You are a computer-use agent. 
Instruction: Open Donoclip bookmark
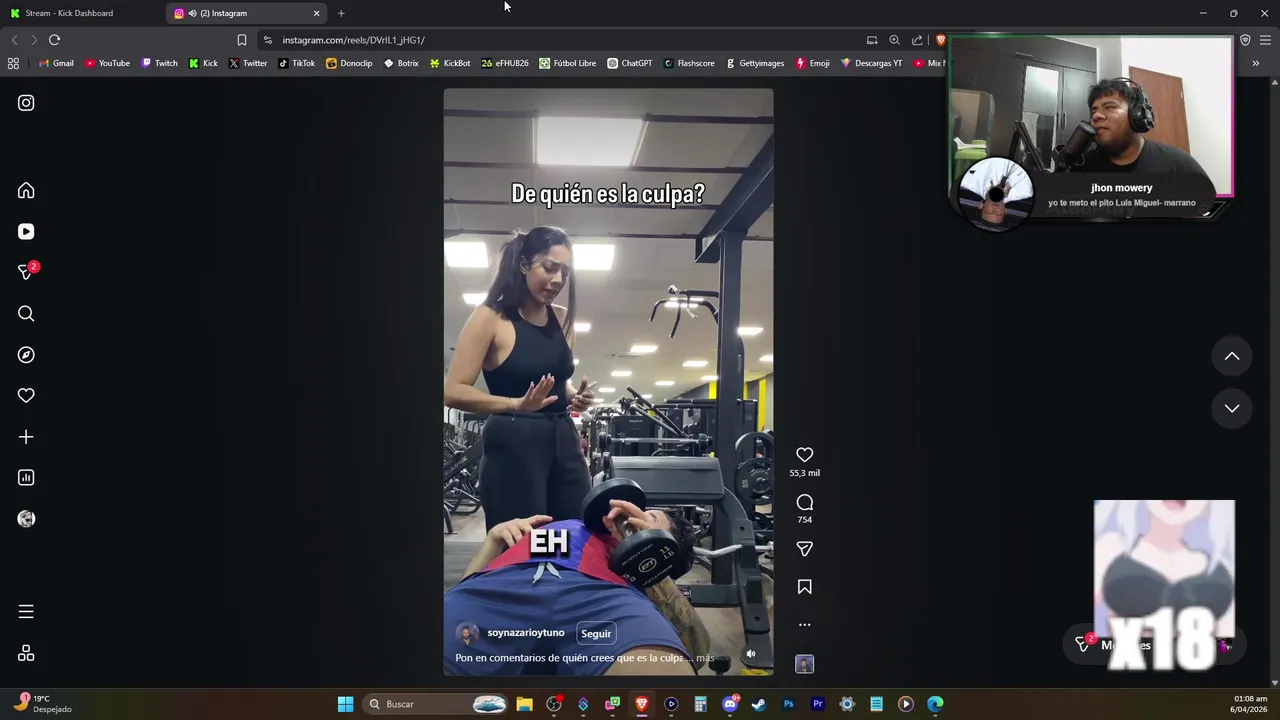[349, 63]
